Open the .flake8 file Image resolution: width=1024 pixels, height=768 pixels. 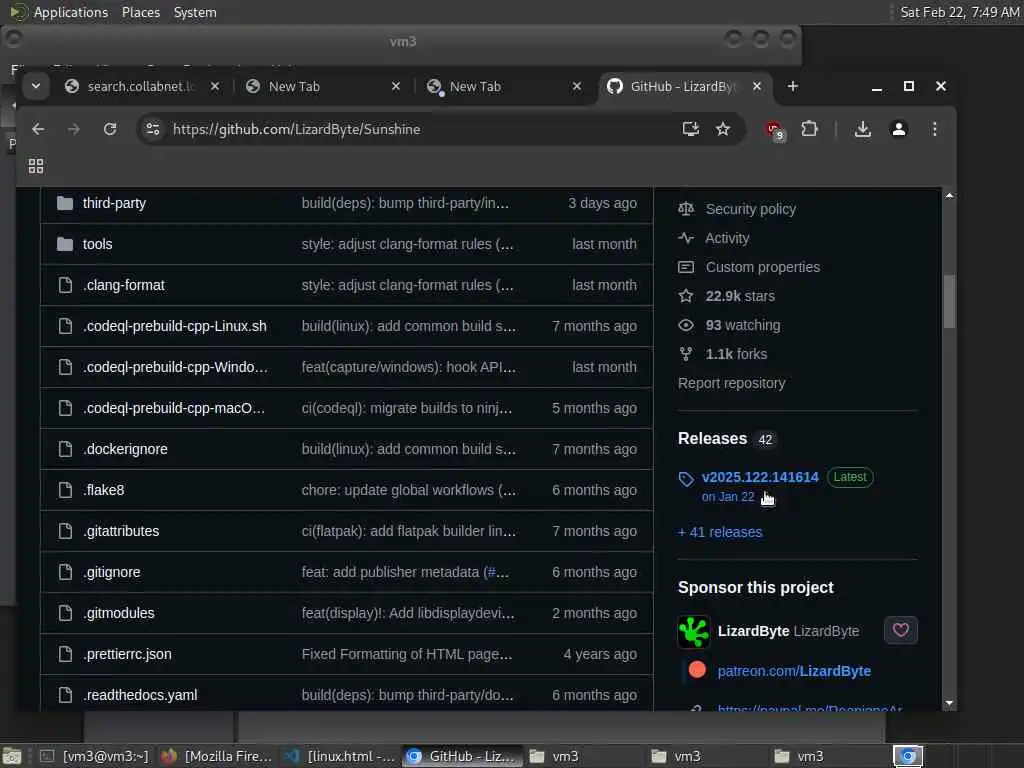coord(103,490)
